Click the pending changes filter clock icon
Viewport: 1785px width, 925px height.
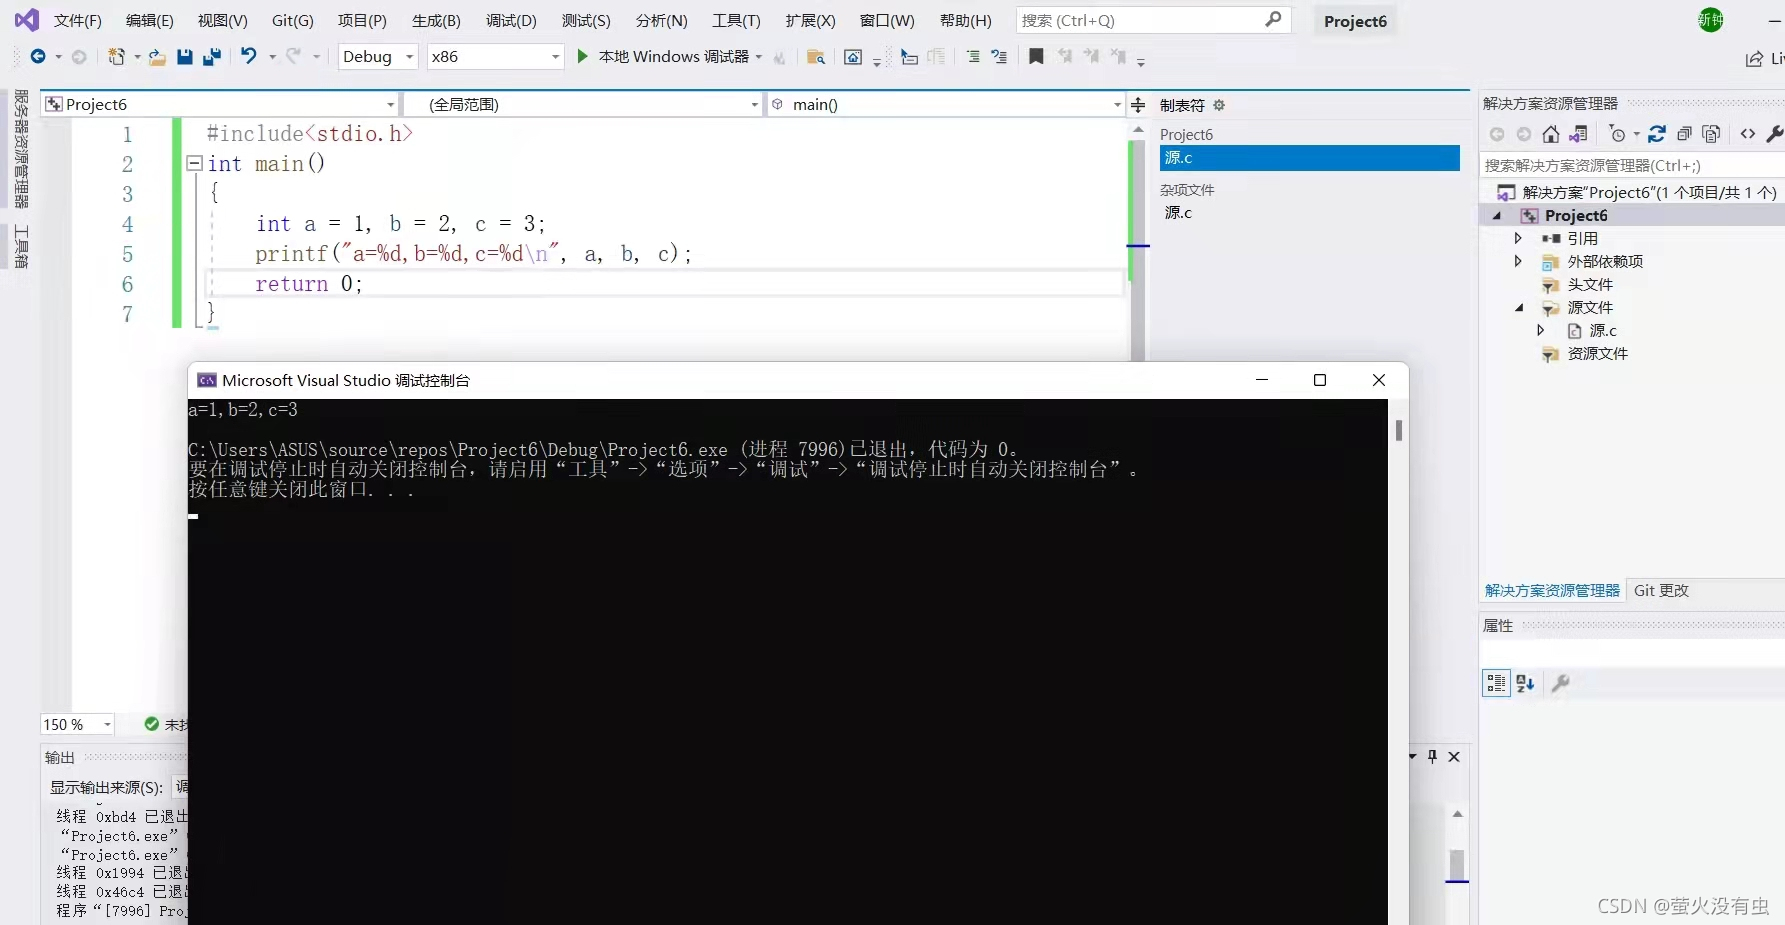(x=1618, y=134)
